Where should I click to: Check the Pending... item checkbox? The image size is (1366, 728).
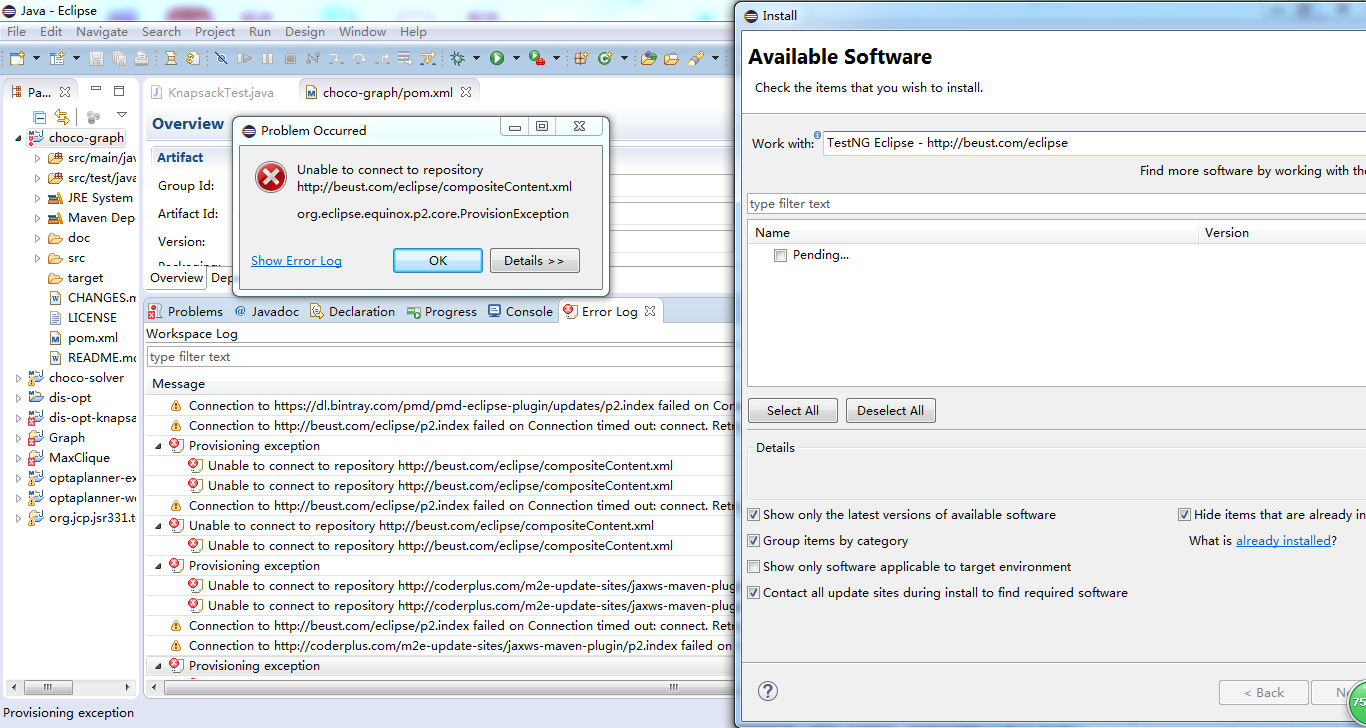(780, 255)
